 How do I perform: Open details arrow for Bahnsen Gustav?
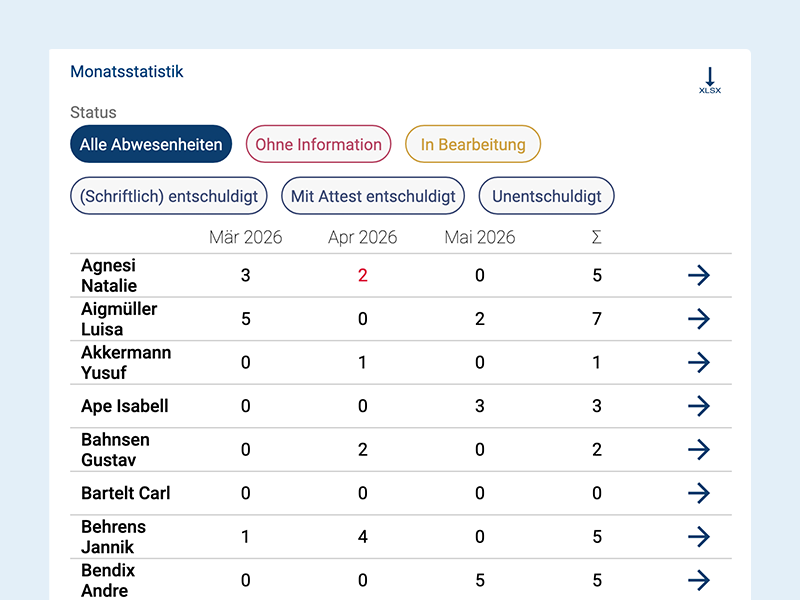[698, 449]
